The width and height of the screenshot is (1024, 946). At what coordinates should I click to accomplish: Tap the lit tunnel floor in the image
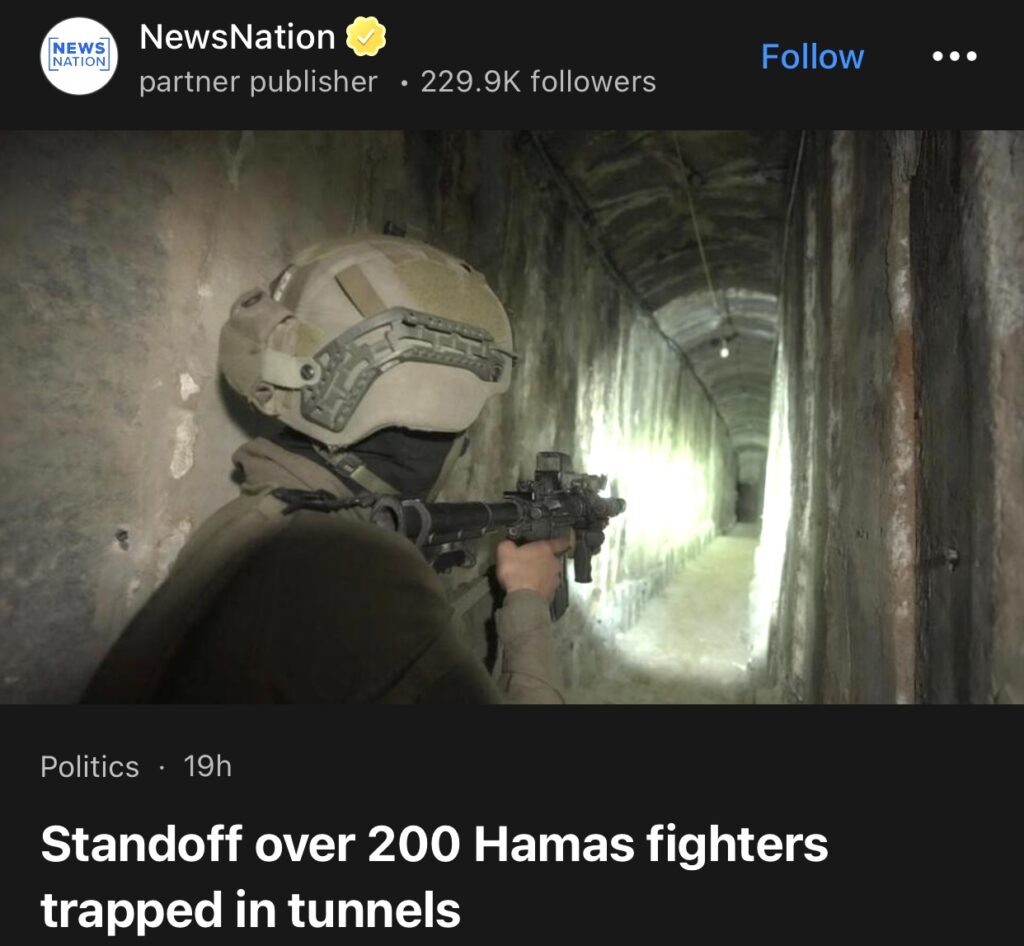(692, 620)
